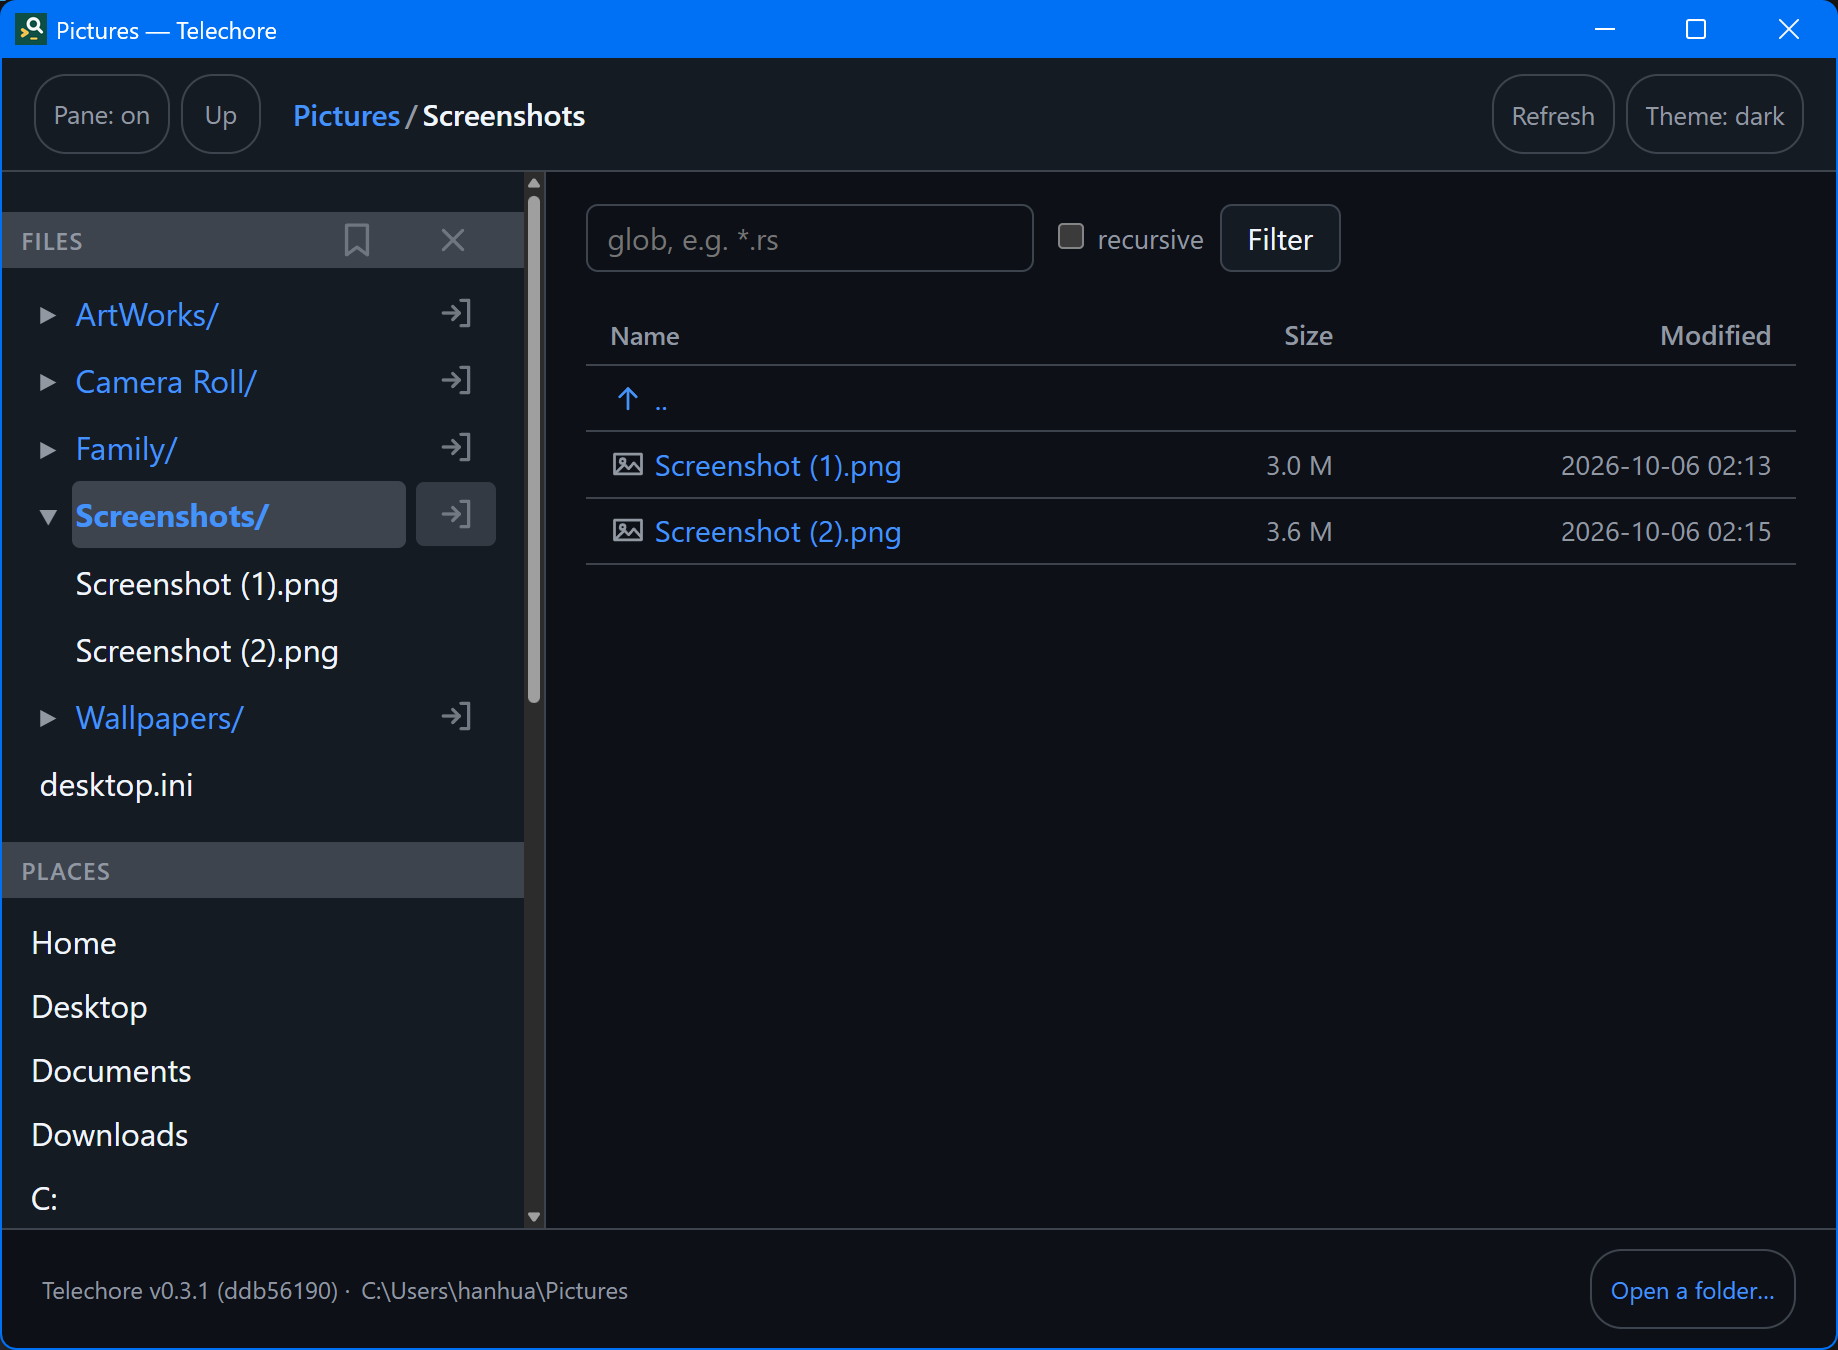Image resolution: width=1838 pixels, height=1350 pixels.
Task: Open Family folder via its enter arrow icon
Action: tap(456, 448)
